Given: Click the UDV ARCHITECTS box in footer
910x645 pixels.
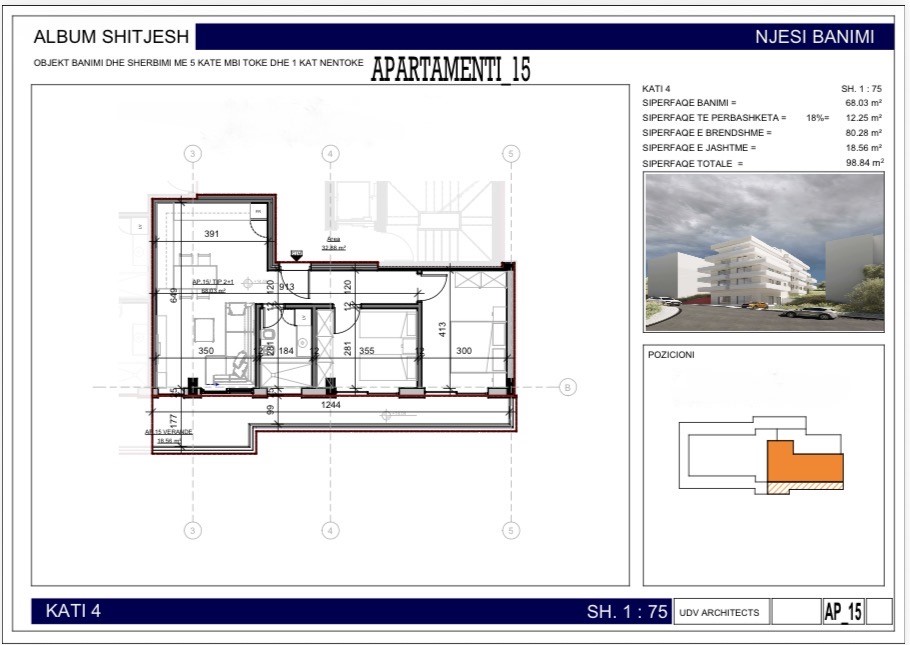Looking at the screenshot, I should (x=719, y=612).
